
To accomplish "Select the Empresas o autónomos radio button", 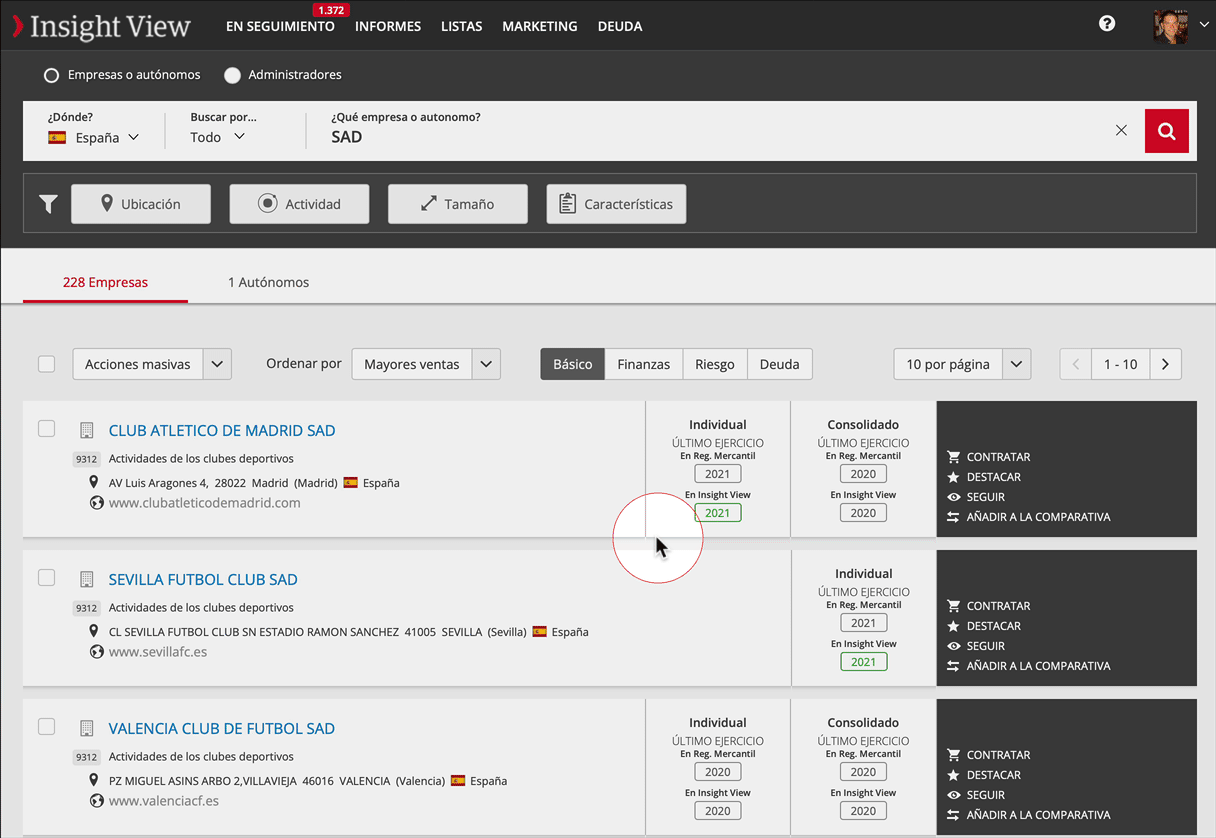I will pyautogui.click(x=51, y=75).
